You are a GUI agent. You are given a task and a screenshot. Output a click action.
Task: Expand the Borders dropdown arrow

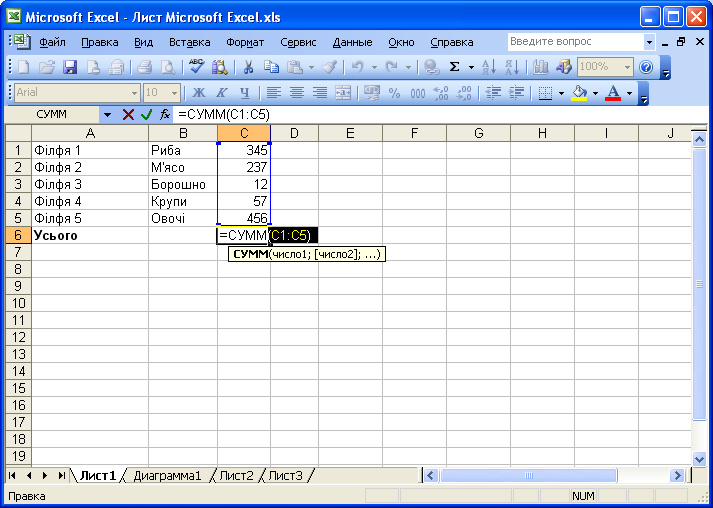tap(561, 94)
